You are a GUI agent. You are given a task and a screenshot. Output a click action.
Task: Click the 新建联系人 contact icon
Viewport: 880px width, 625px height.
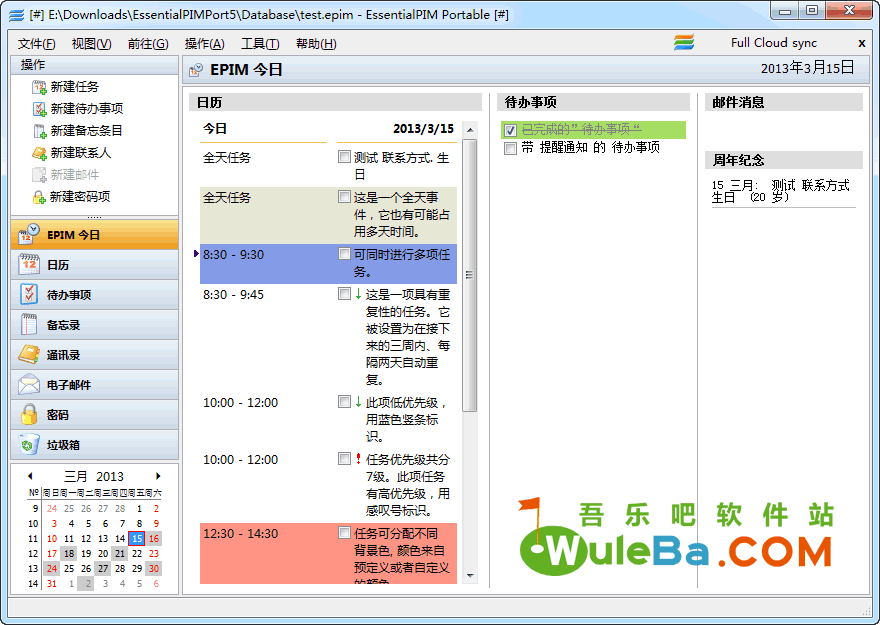(39, 153)
